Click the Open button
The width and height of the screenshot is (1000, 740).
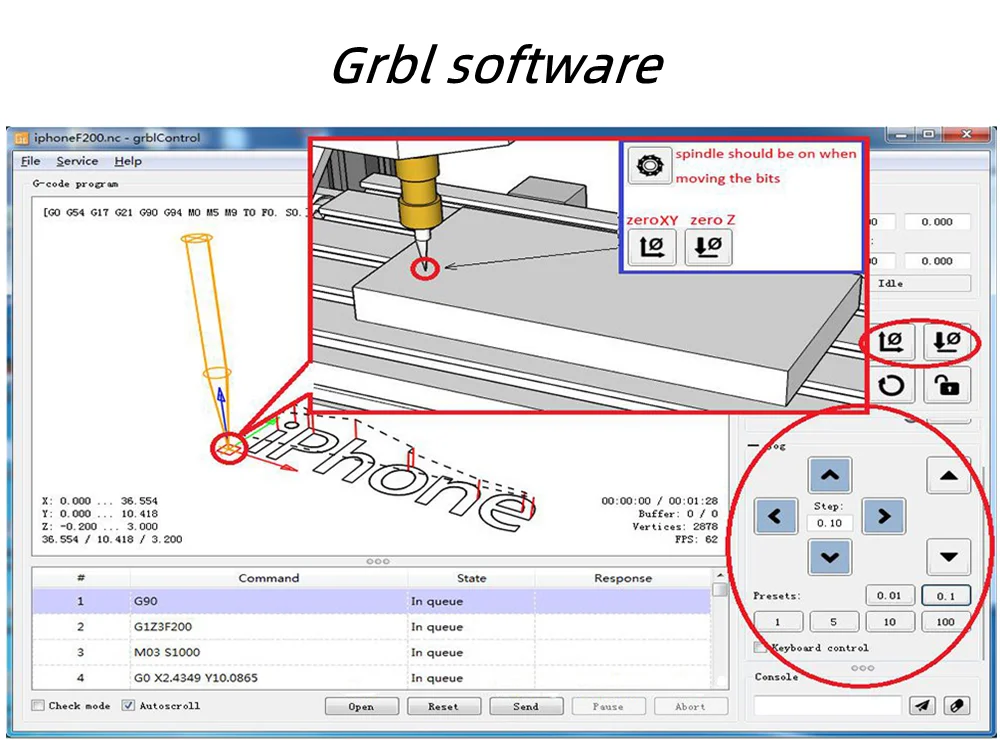coord(362,706)
